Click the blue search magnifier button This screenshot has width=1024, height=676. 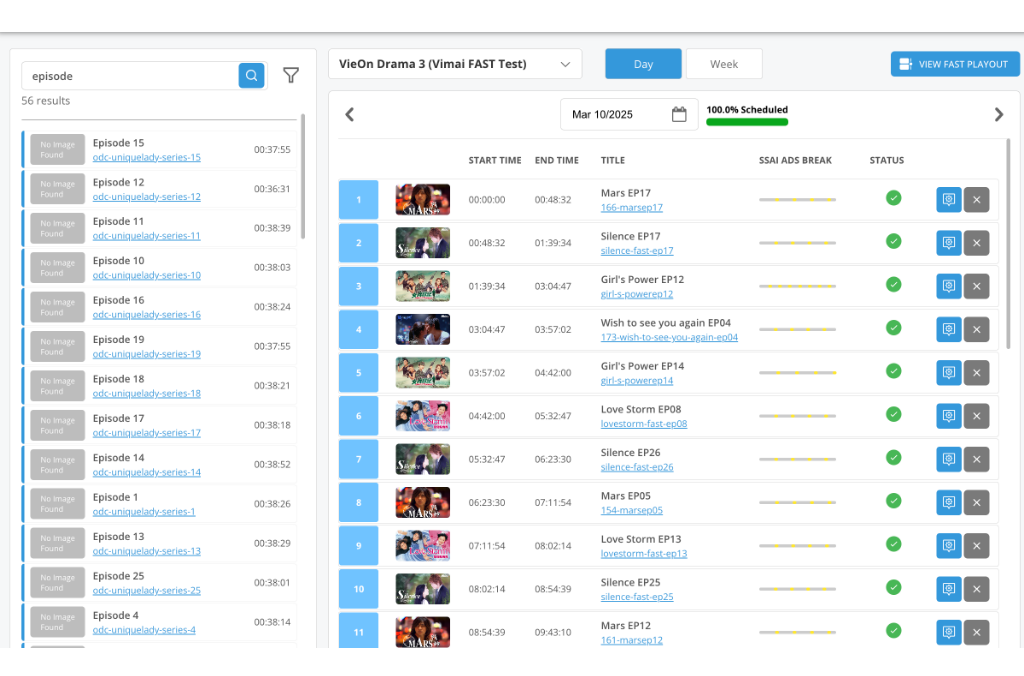(251, 76)
